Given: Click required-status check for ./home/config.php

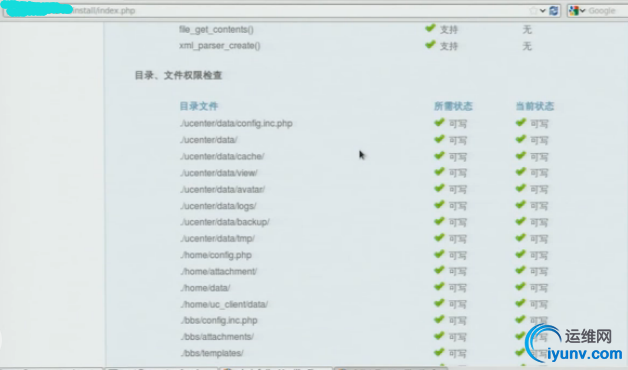Looking at the screenshot, I should click(x=439, y=254).
